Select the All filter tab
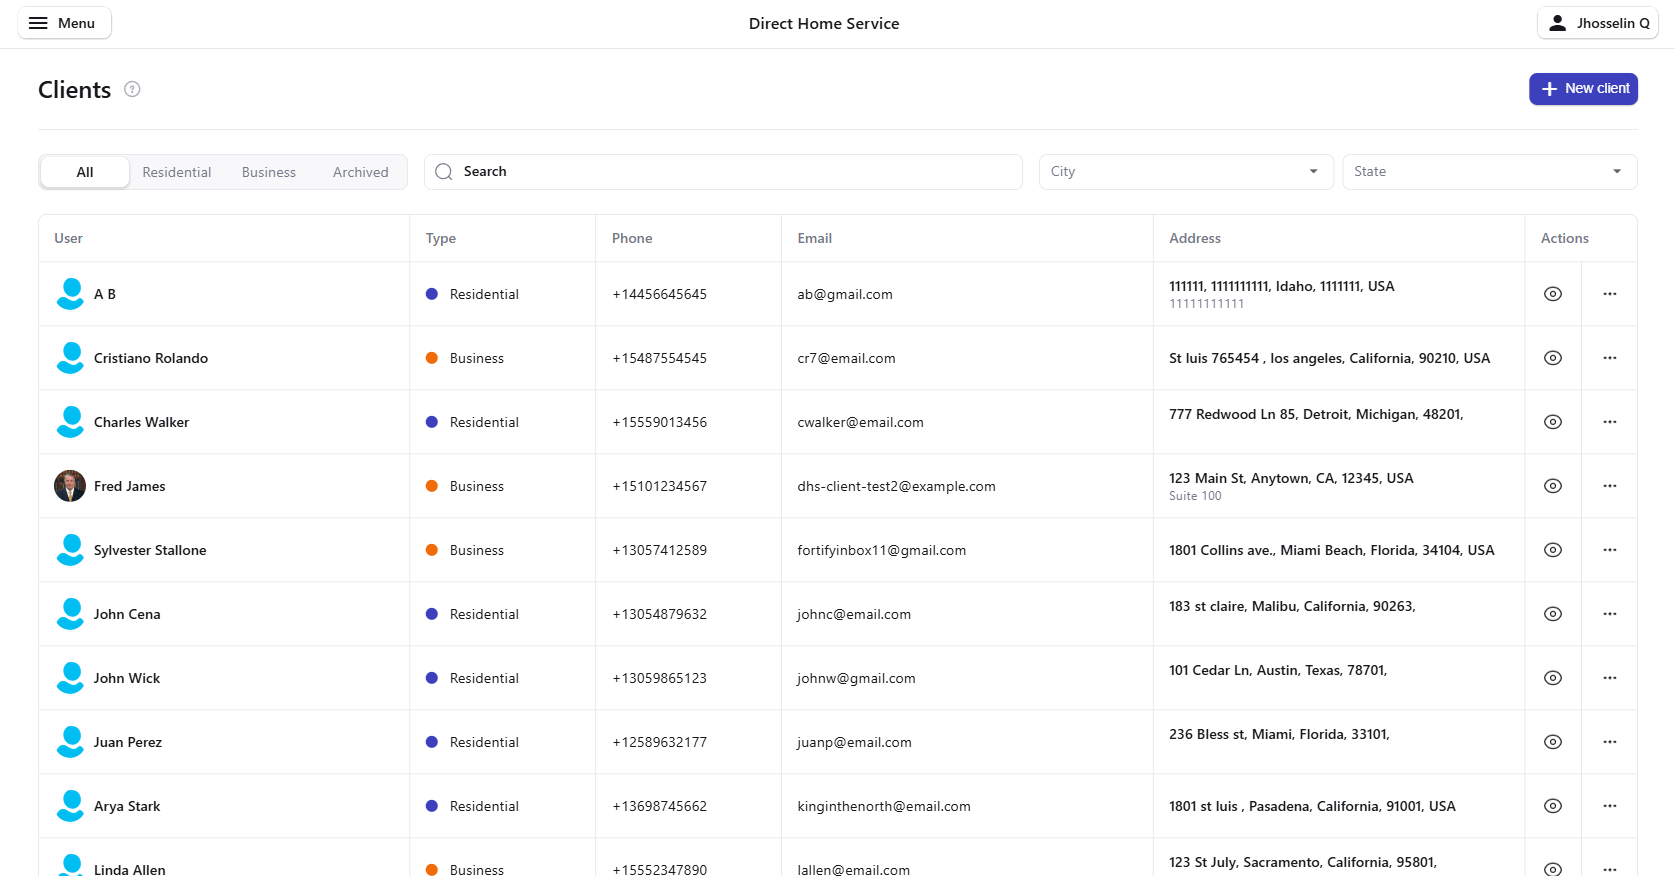The width and height of the screenshot is (1675, 876). (85, 172)
